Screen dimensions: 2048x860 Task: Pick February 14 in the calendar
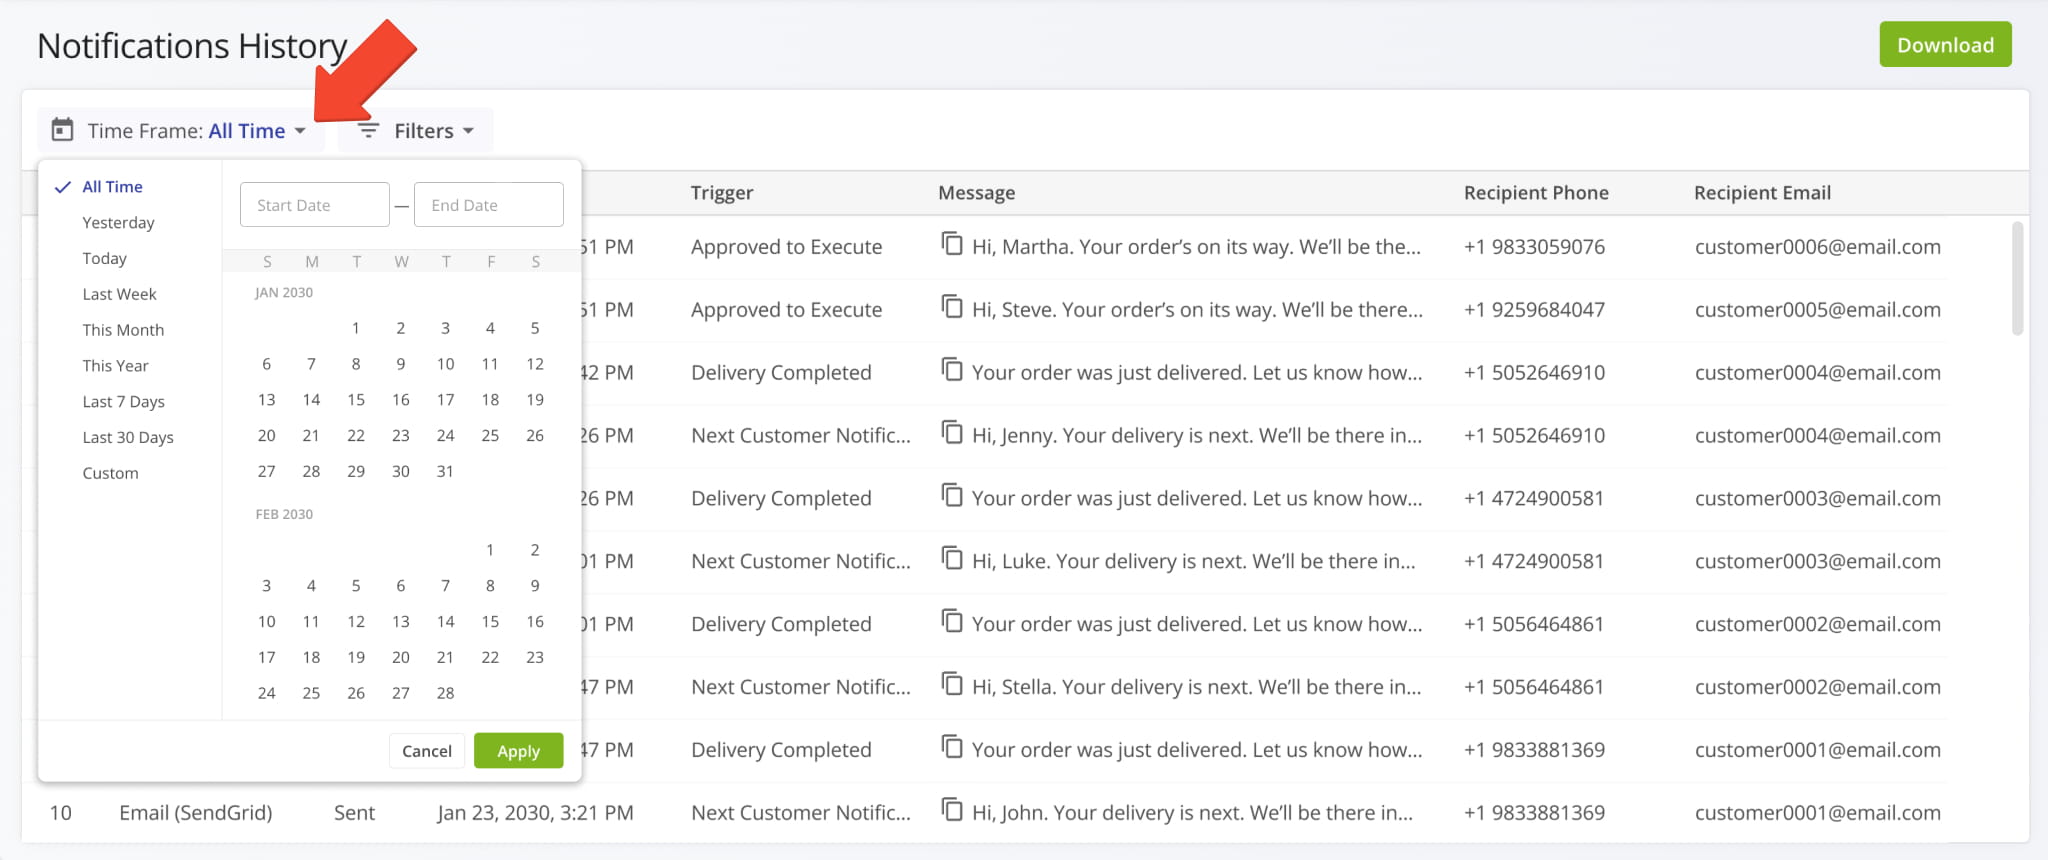tap(445, 622)
